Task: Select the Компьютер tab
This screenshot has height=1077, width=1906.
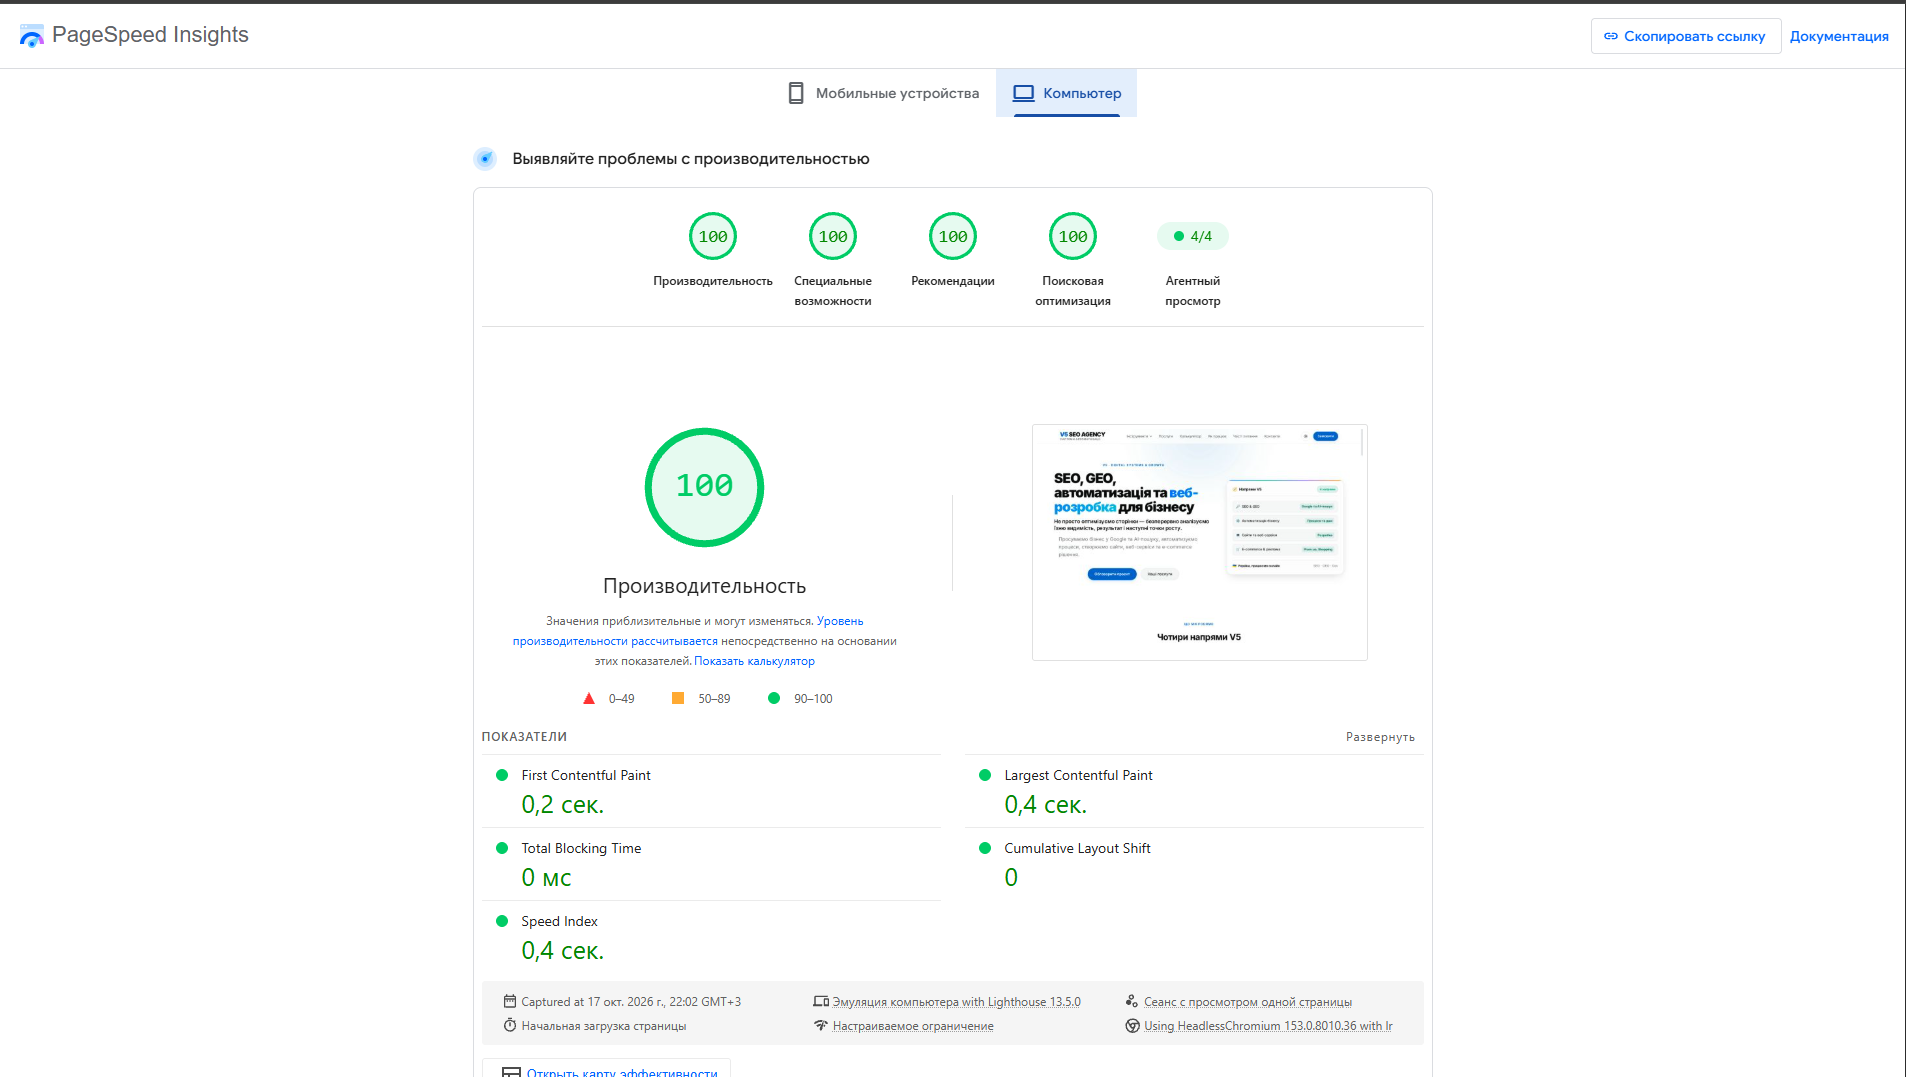Action: [1066, 93]
